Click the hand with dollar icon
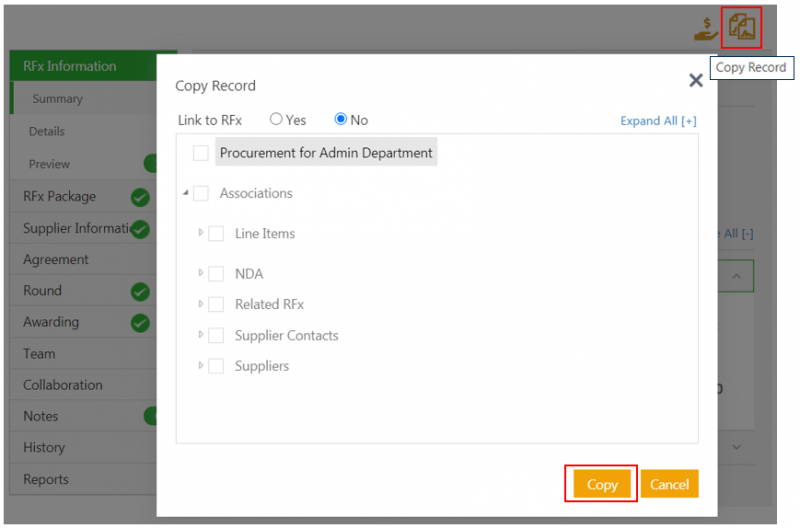Viewport: 800px width, 528px height. point(706,29)
